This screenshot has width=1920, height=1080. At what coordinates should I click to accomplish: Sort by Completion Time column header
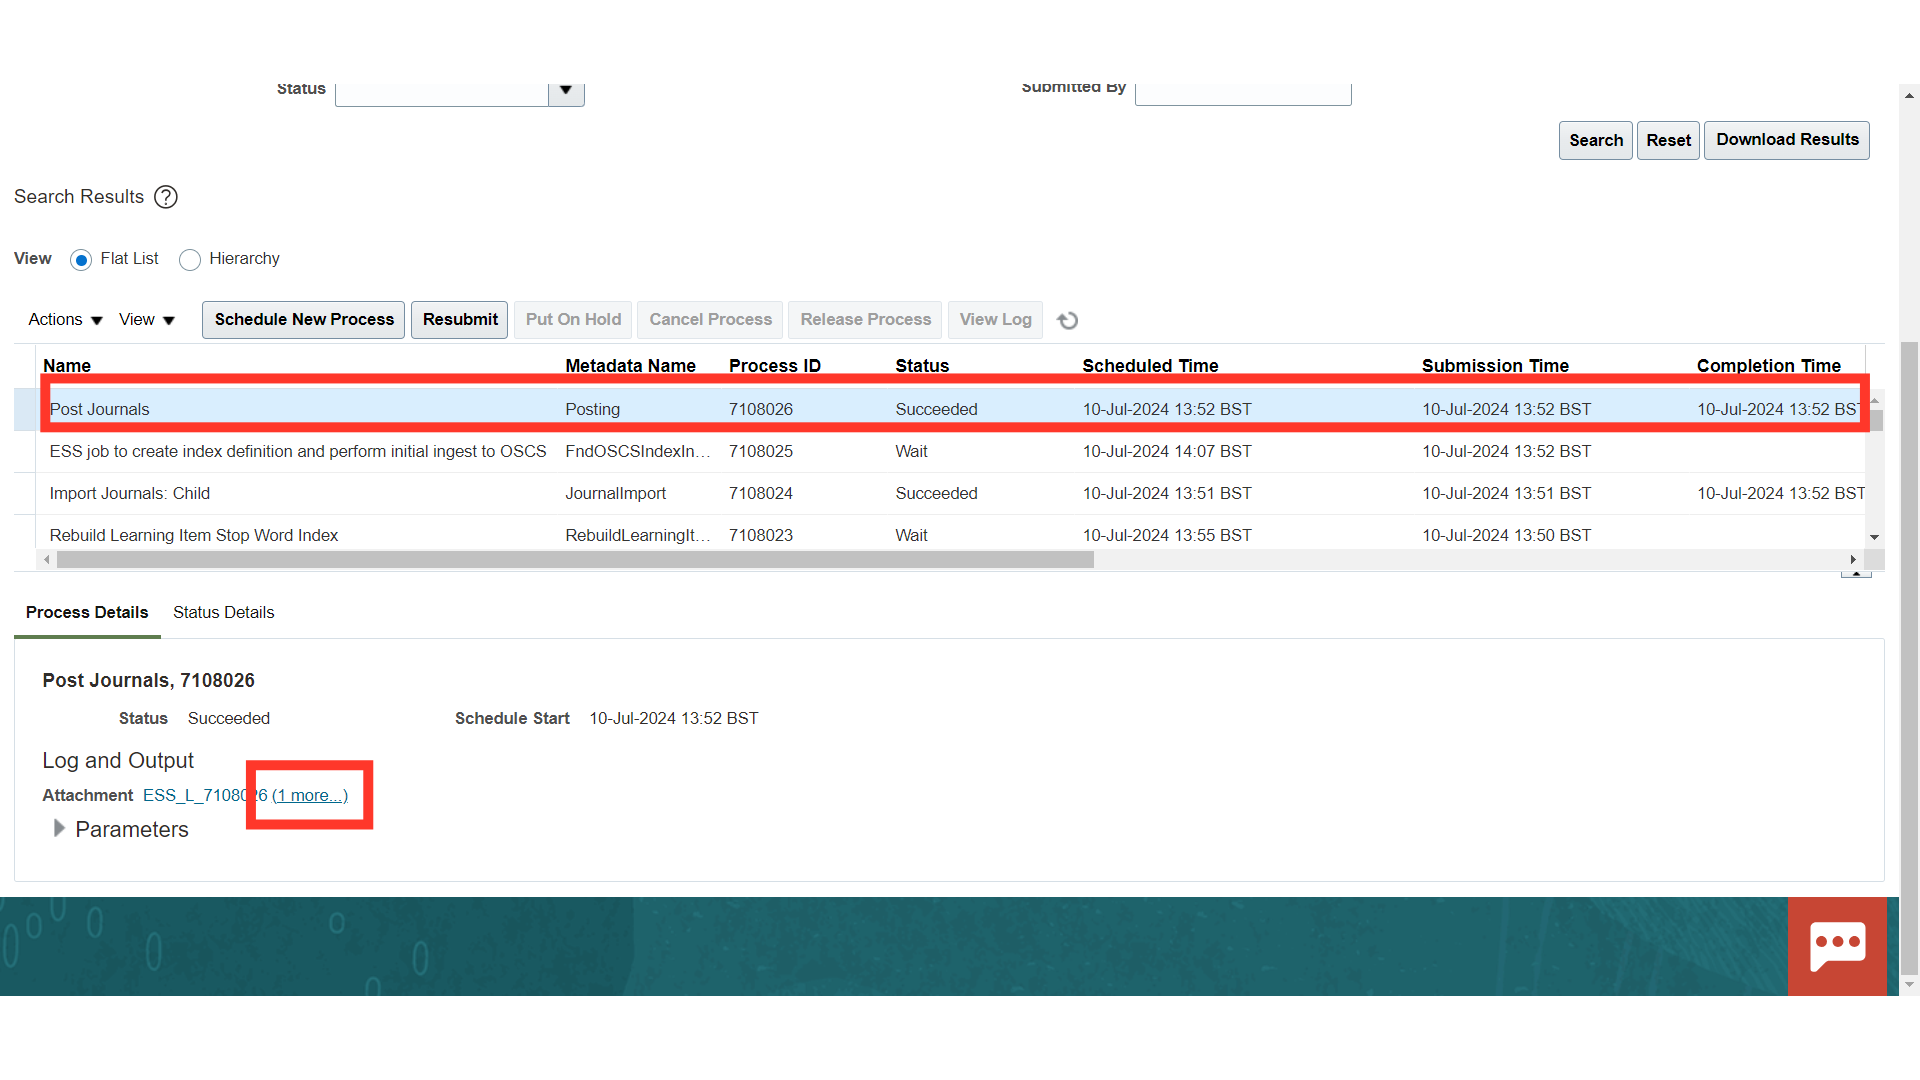1768,366
